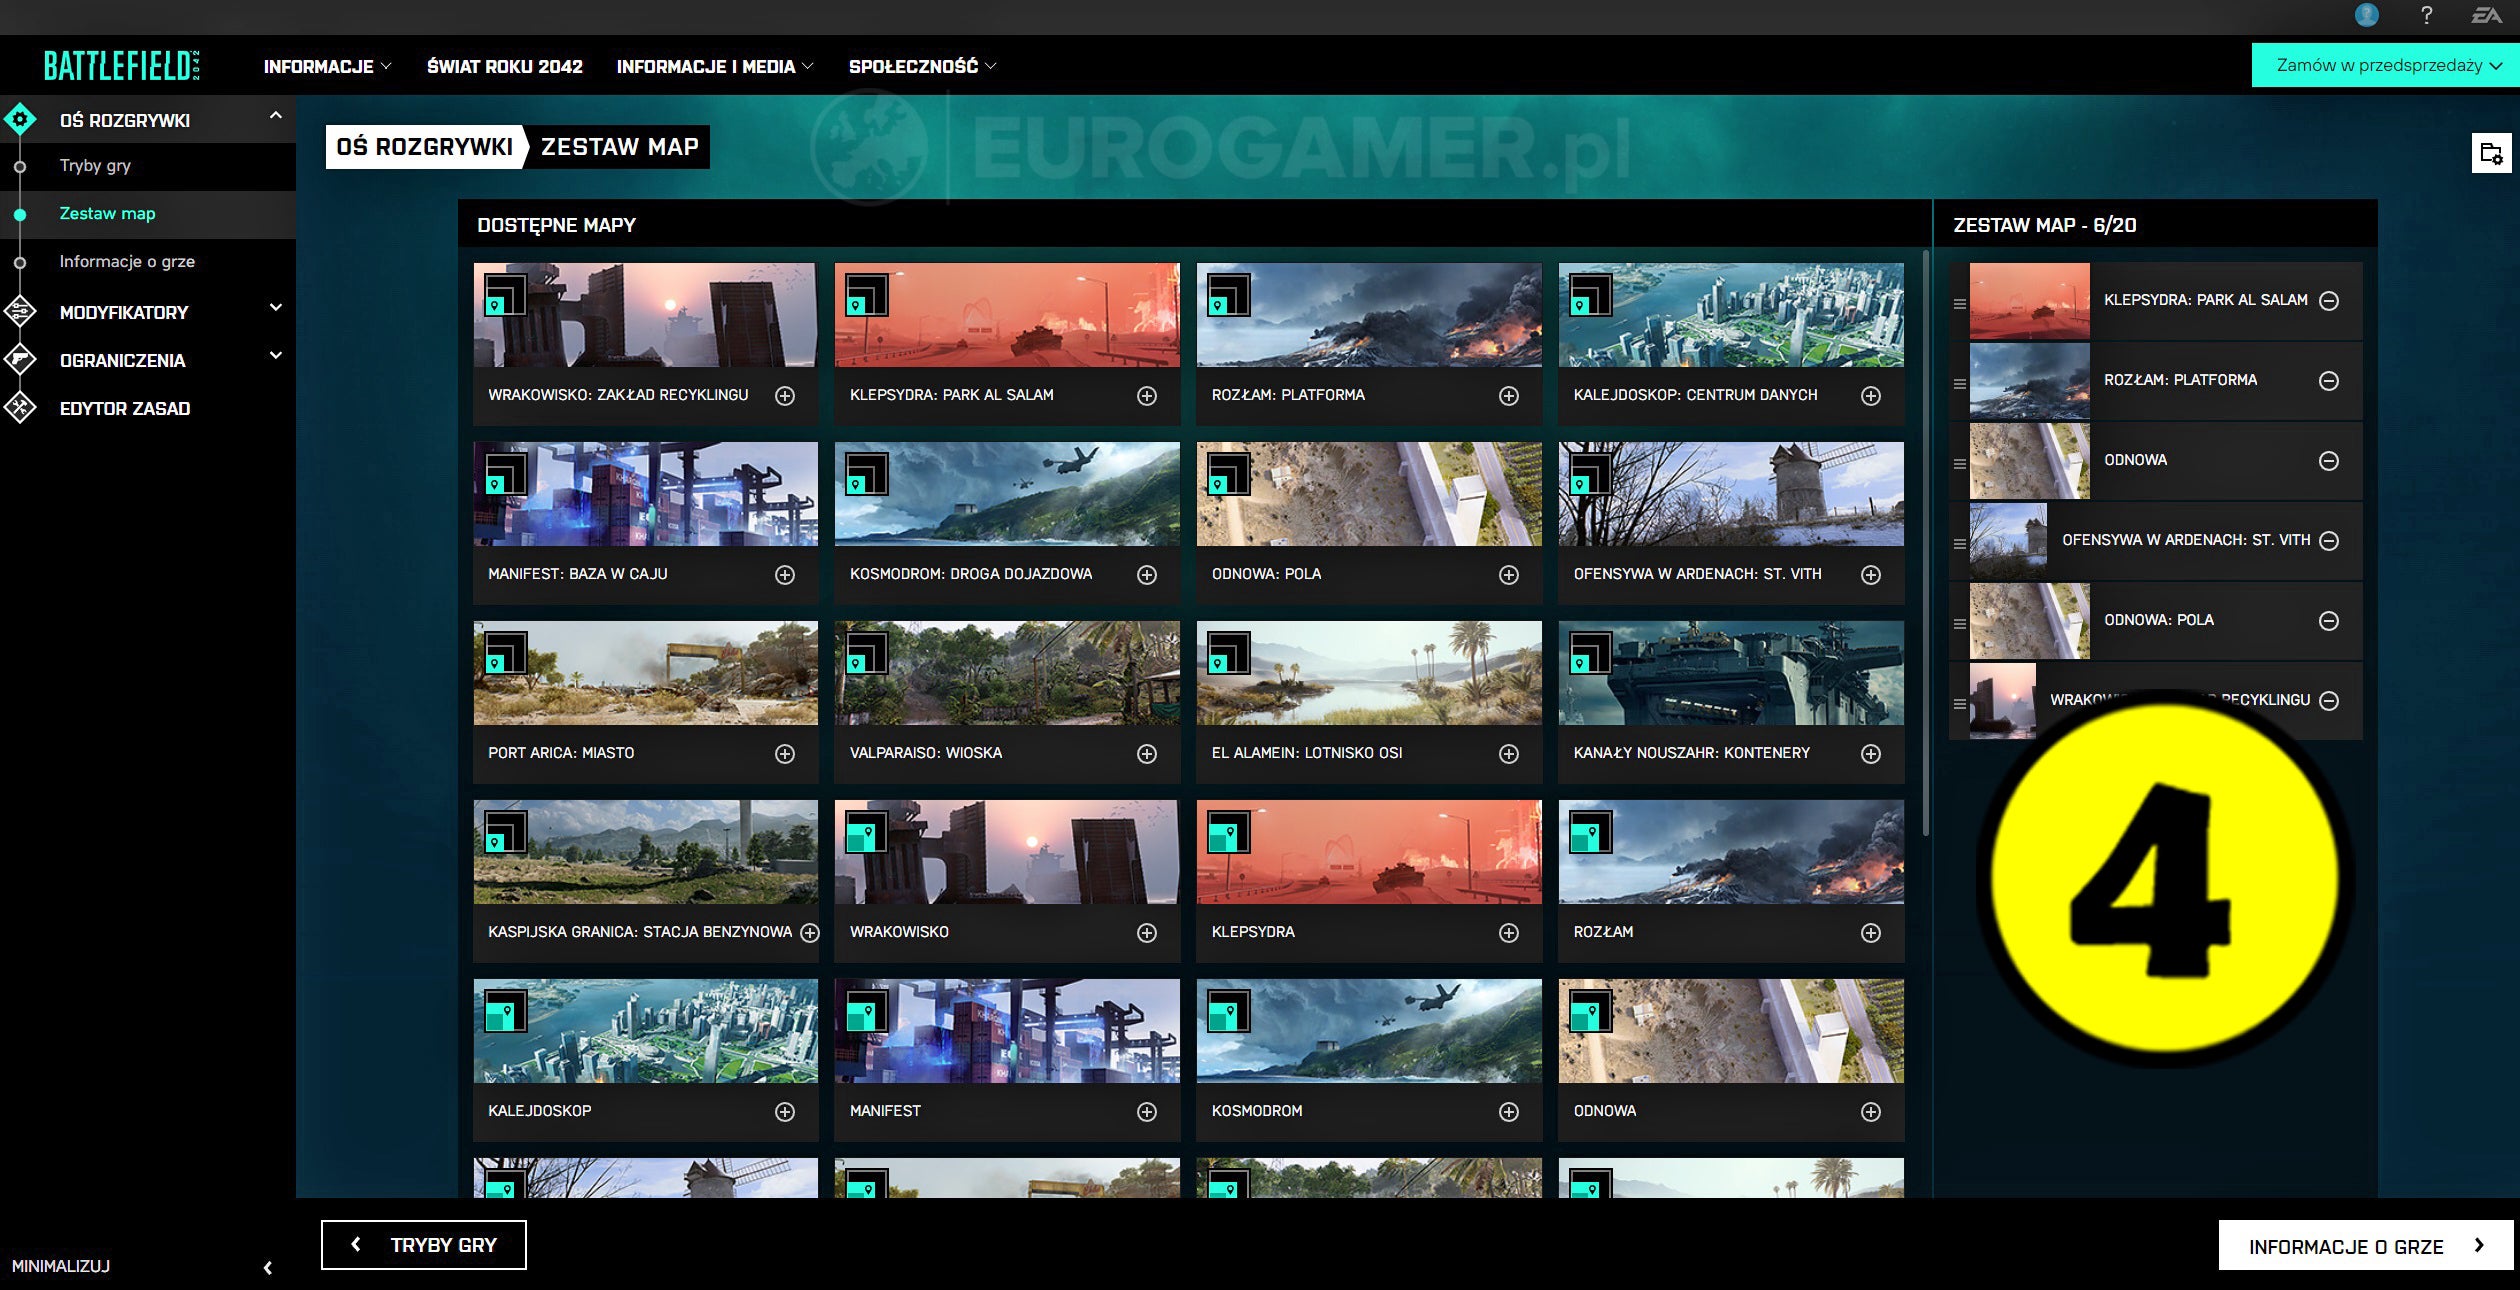2520x1290 pixels.
Task: Open the EA account avatar
Action: click(2366, 15)
